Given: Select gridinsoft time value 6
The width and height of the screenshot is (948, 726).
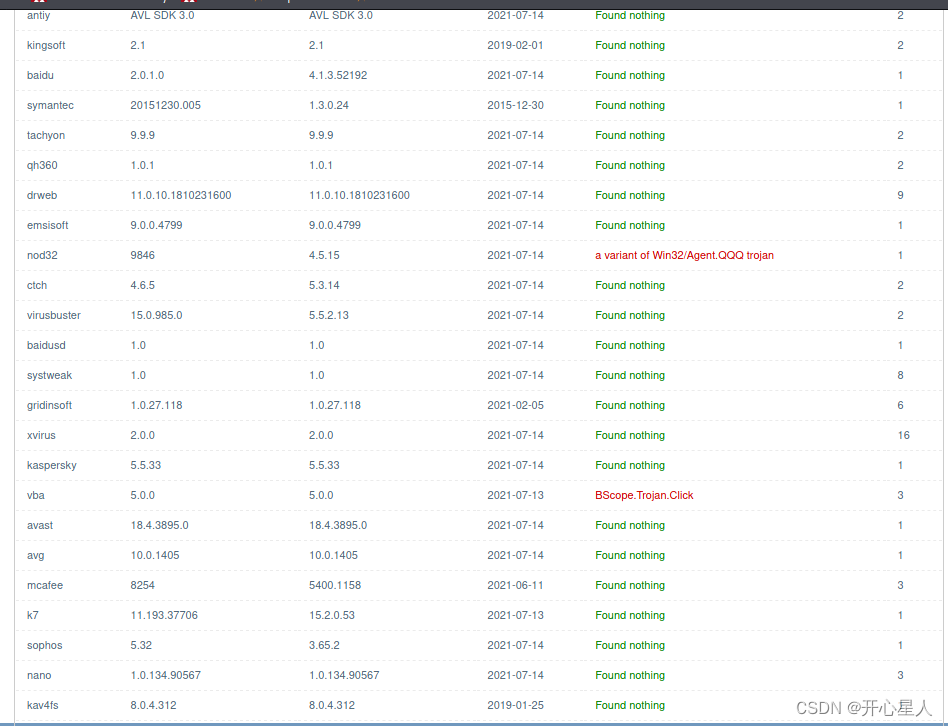Looking at the screenshot, I should point(900,406).
